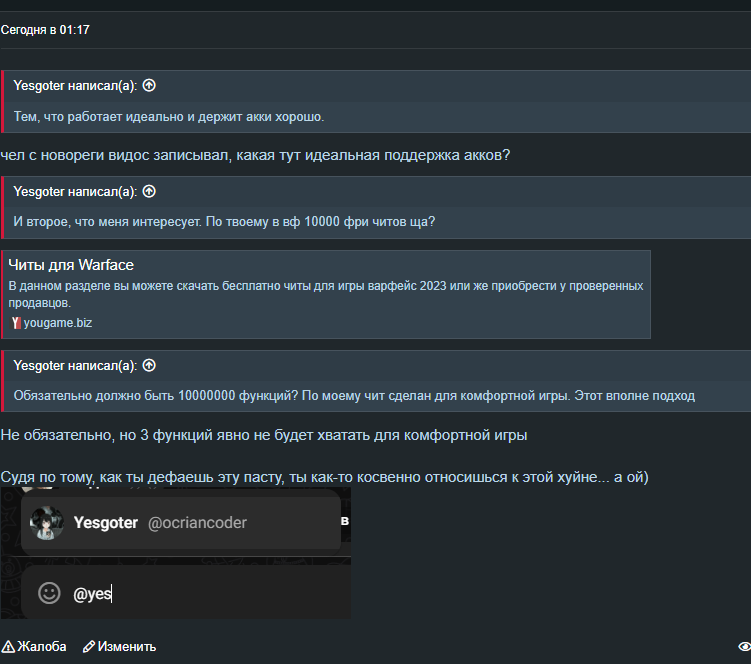Click jump arrow in quote about 10000000 функций
751x664 pixels.
point(149,366)
